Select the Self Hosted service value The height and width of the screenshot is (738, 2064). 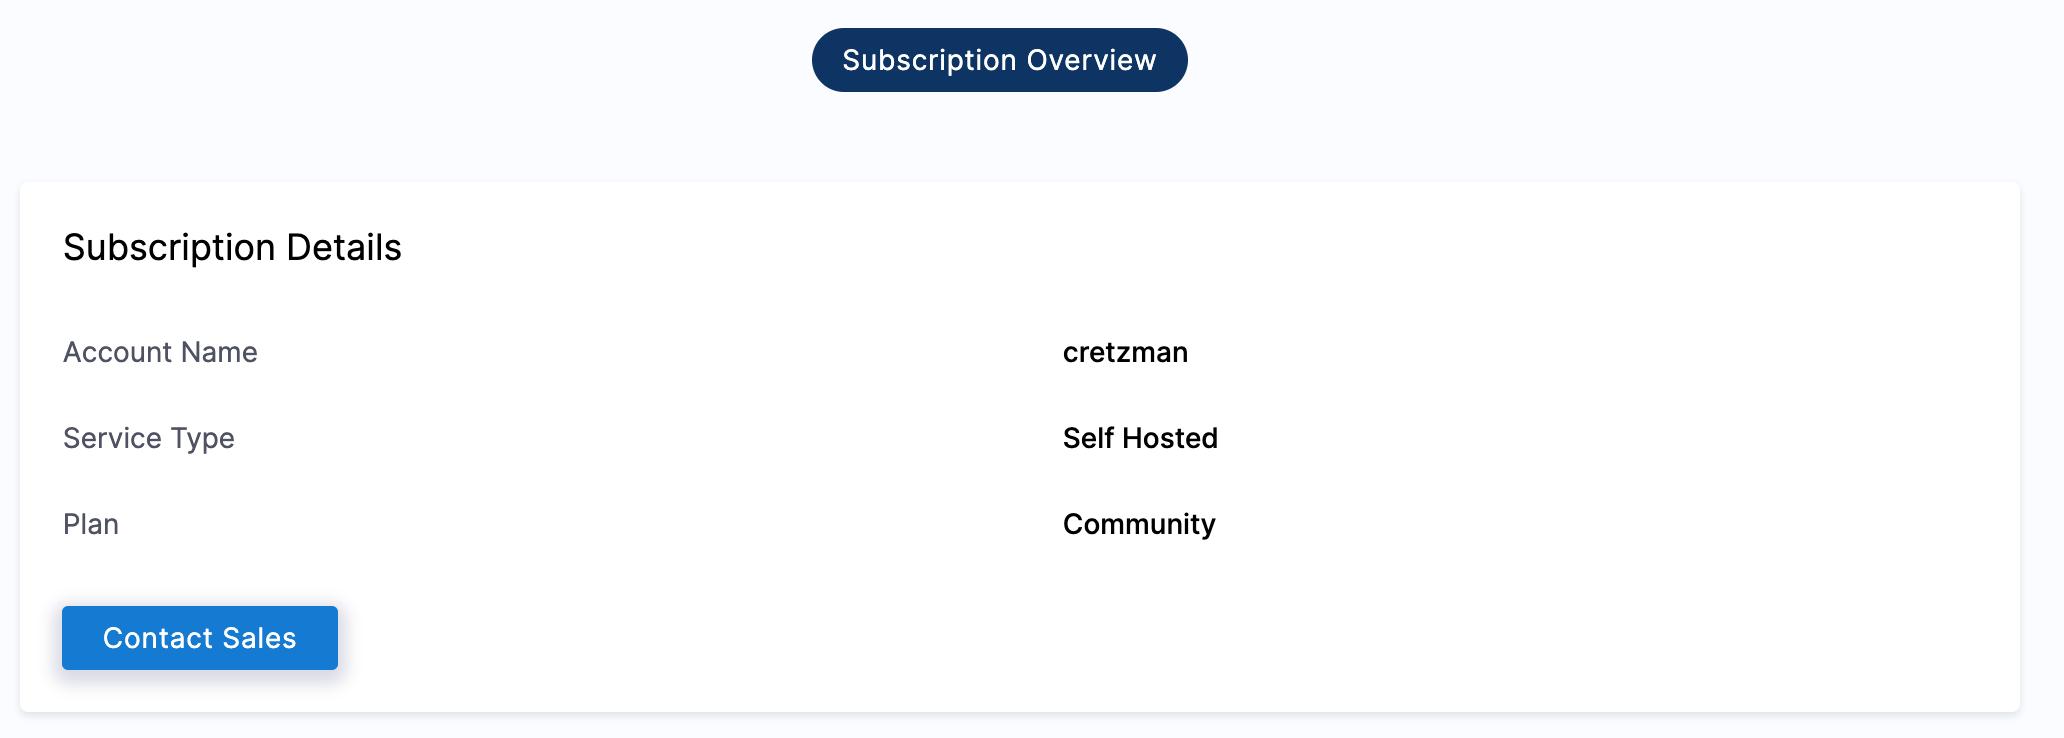1140,438
